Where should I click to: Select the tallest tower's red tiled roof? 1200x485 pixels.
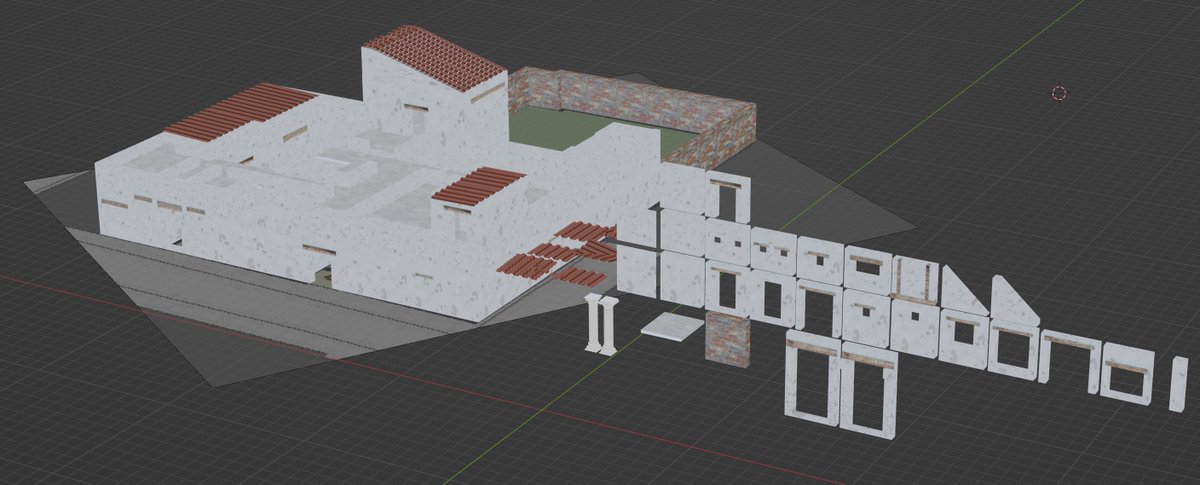[x=435, y=56]
